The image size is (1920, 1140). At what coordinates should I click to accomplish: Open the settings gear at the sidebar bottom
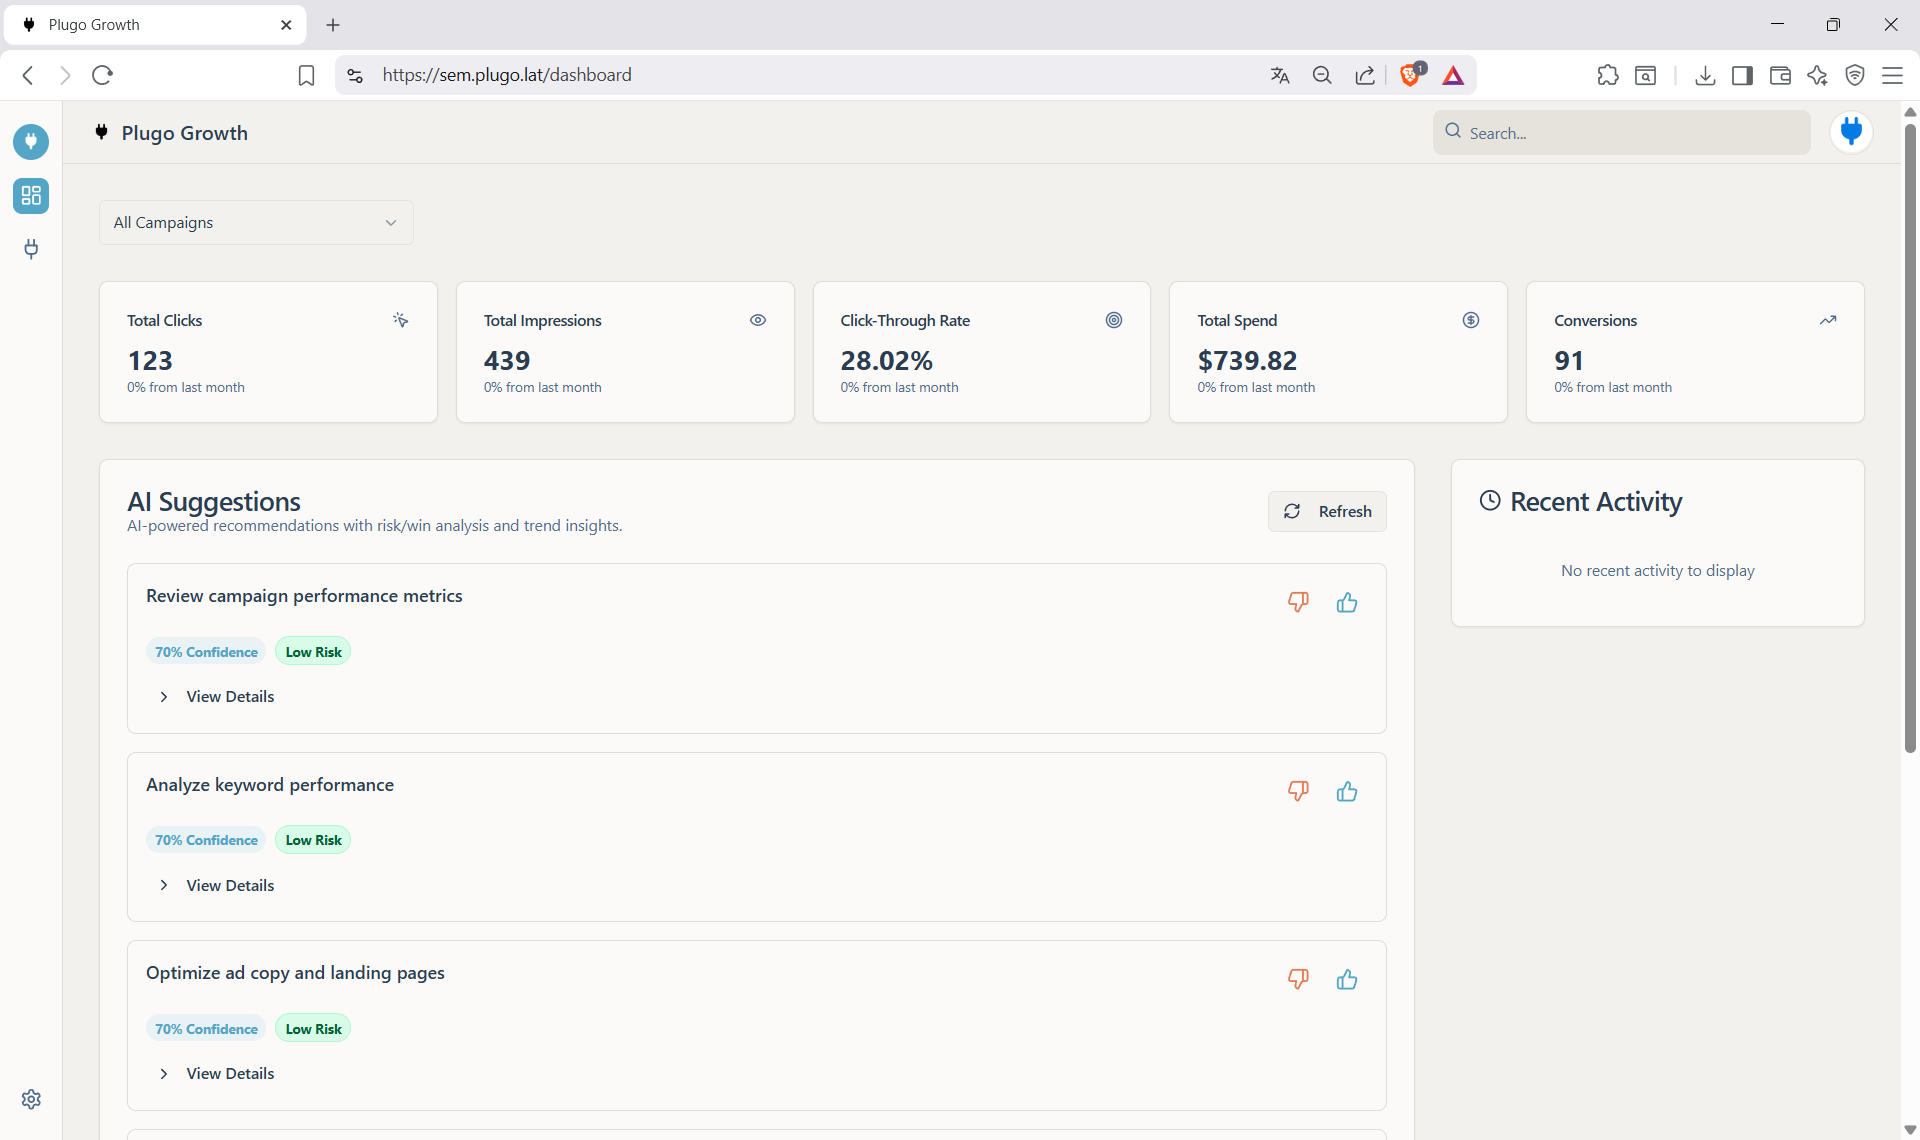30,1099
